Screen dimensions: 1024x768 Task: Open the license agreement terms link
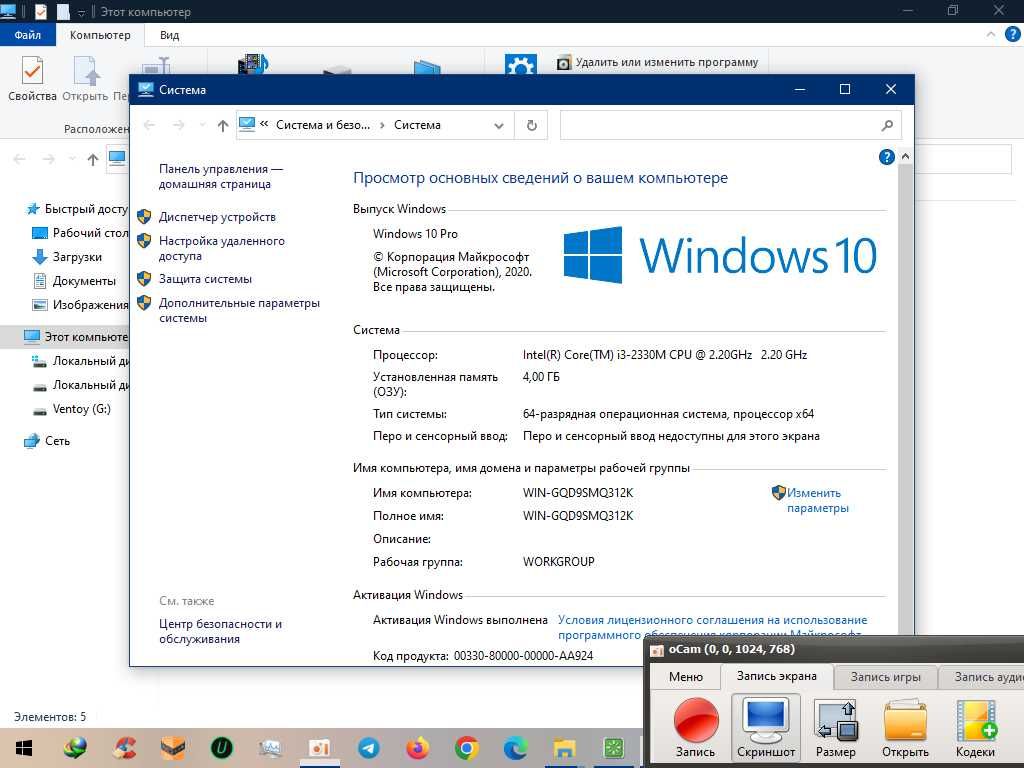712,626
